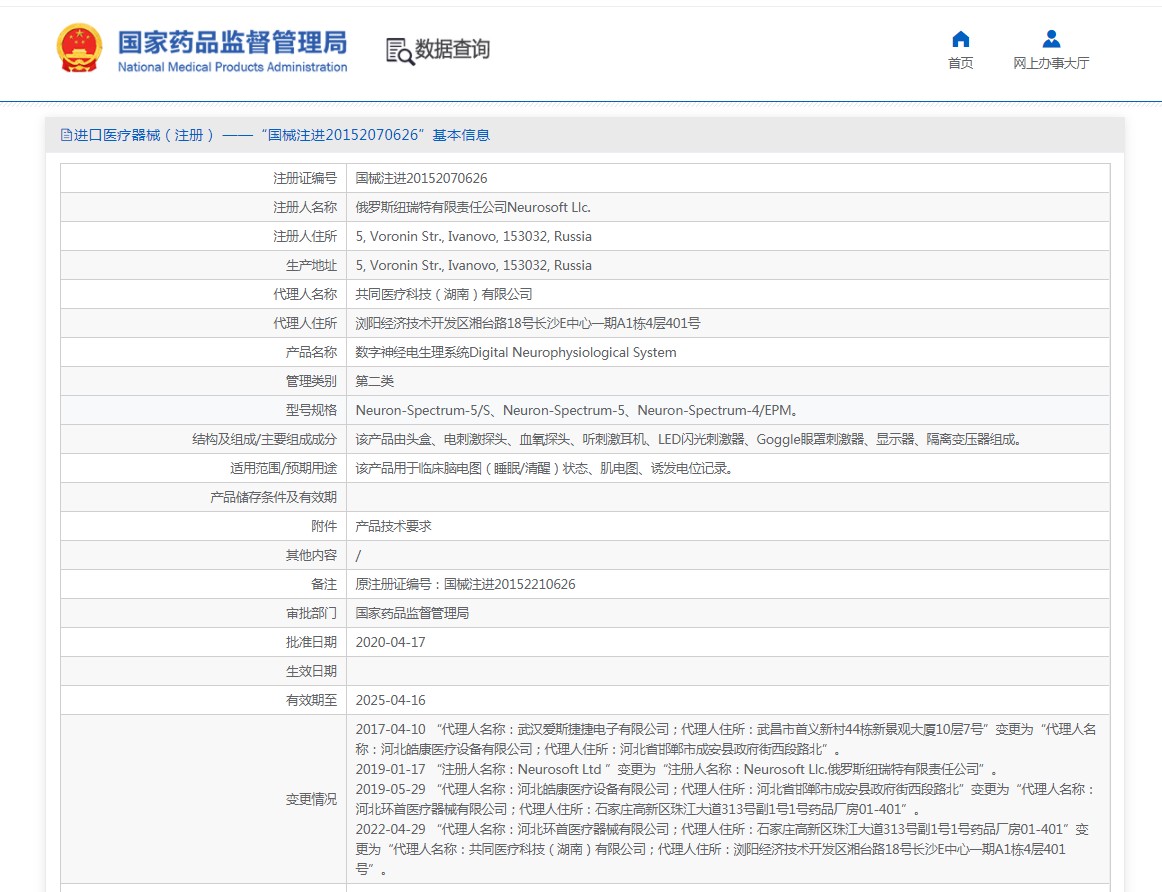The width and height of the screenshot is (1162, 892).
Task: Select registrant name 俄罗斯纽瑞特有限责任公司Neurosoft Llc.
Action: [473, 207]
